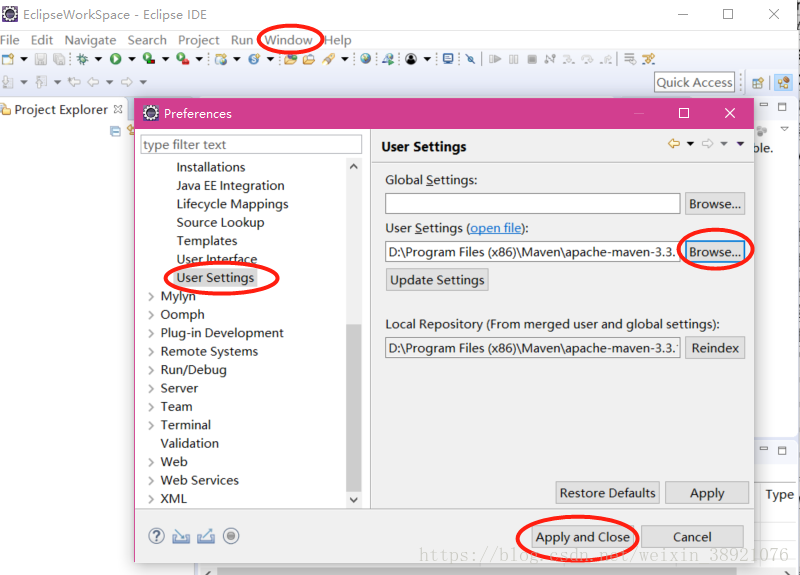The image size is (800, 575).
Task: Expand the Mylyn preferences node
Action: [x=151, y=296]
